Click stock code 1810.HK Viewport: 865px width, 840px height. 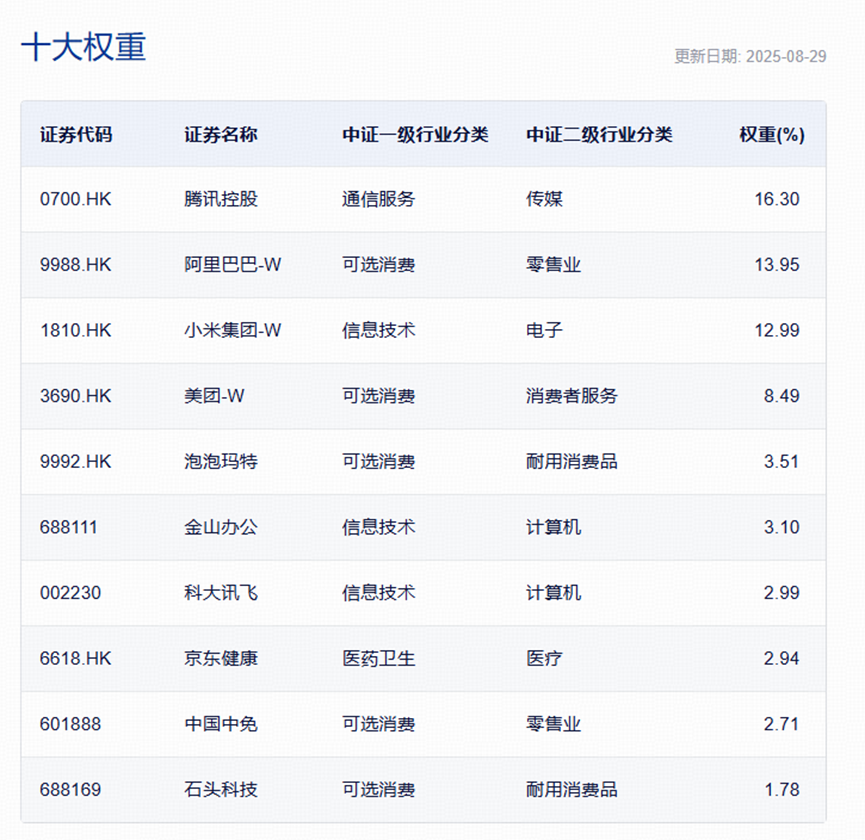tap(76, 330)
